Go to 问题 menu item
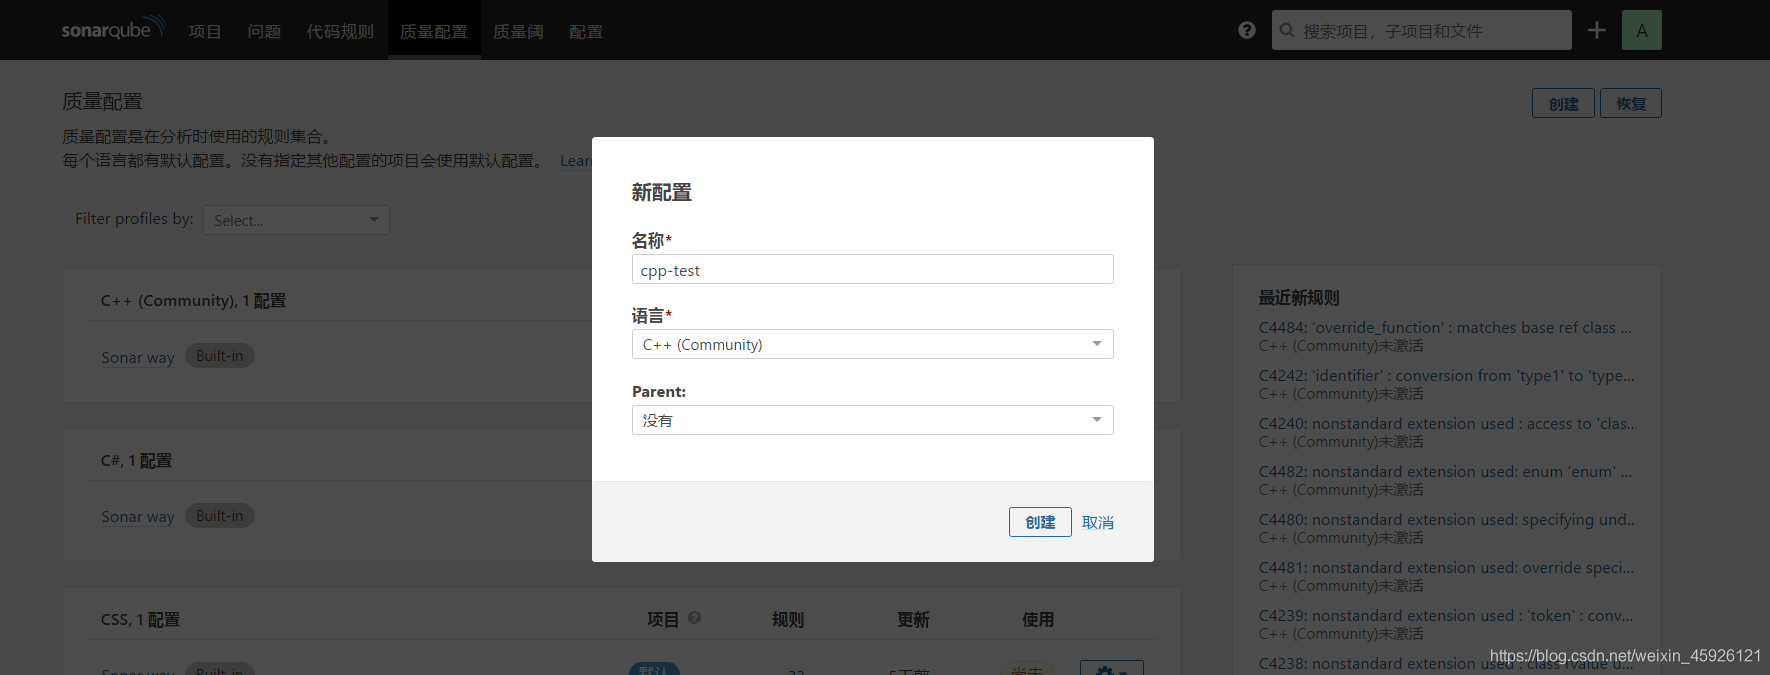 point(264,31)
